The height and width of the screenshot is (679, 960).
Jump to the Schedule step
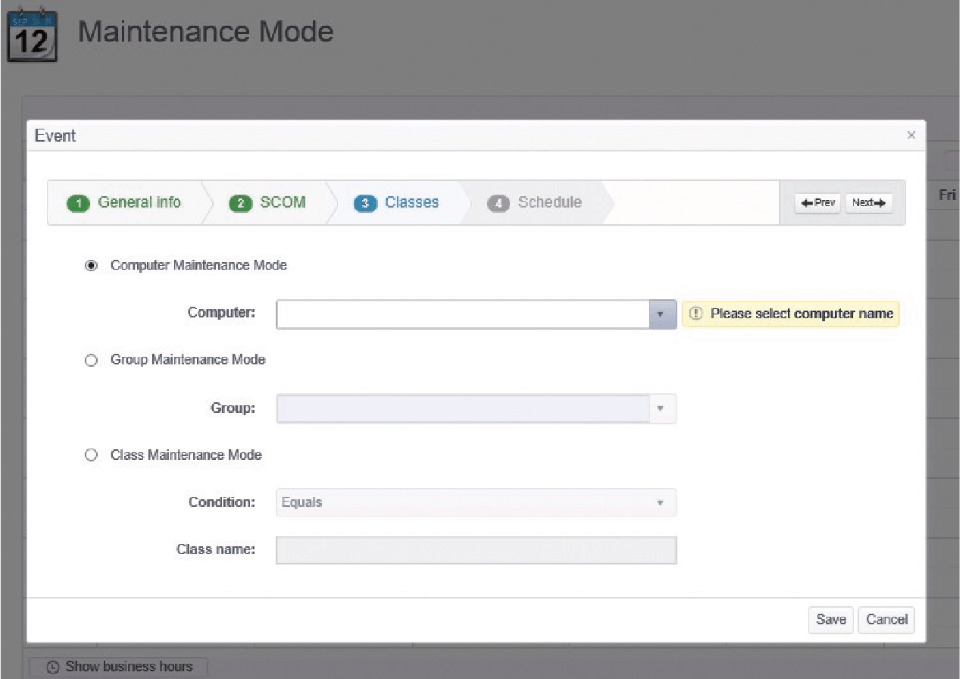point(534,203)
